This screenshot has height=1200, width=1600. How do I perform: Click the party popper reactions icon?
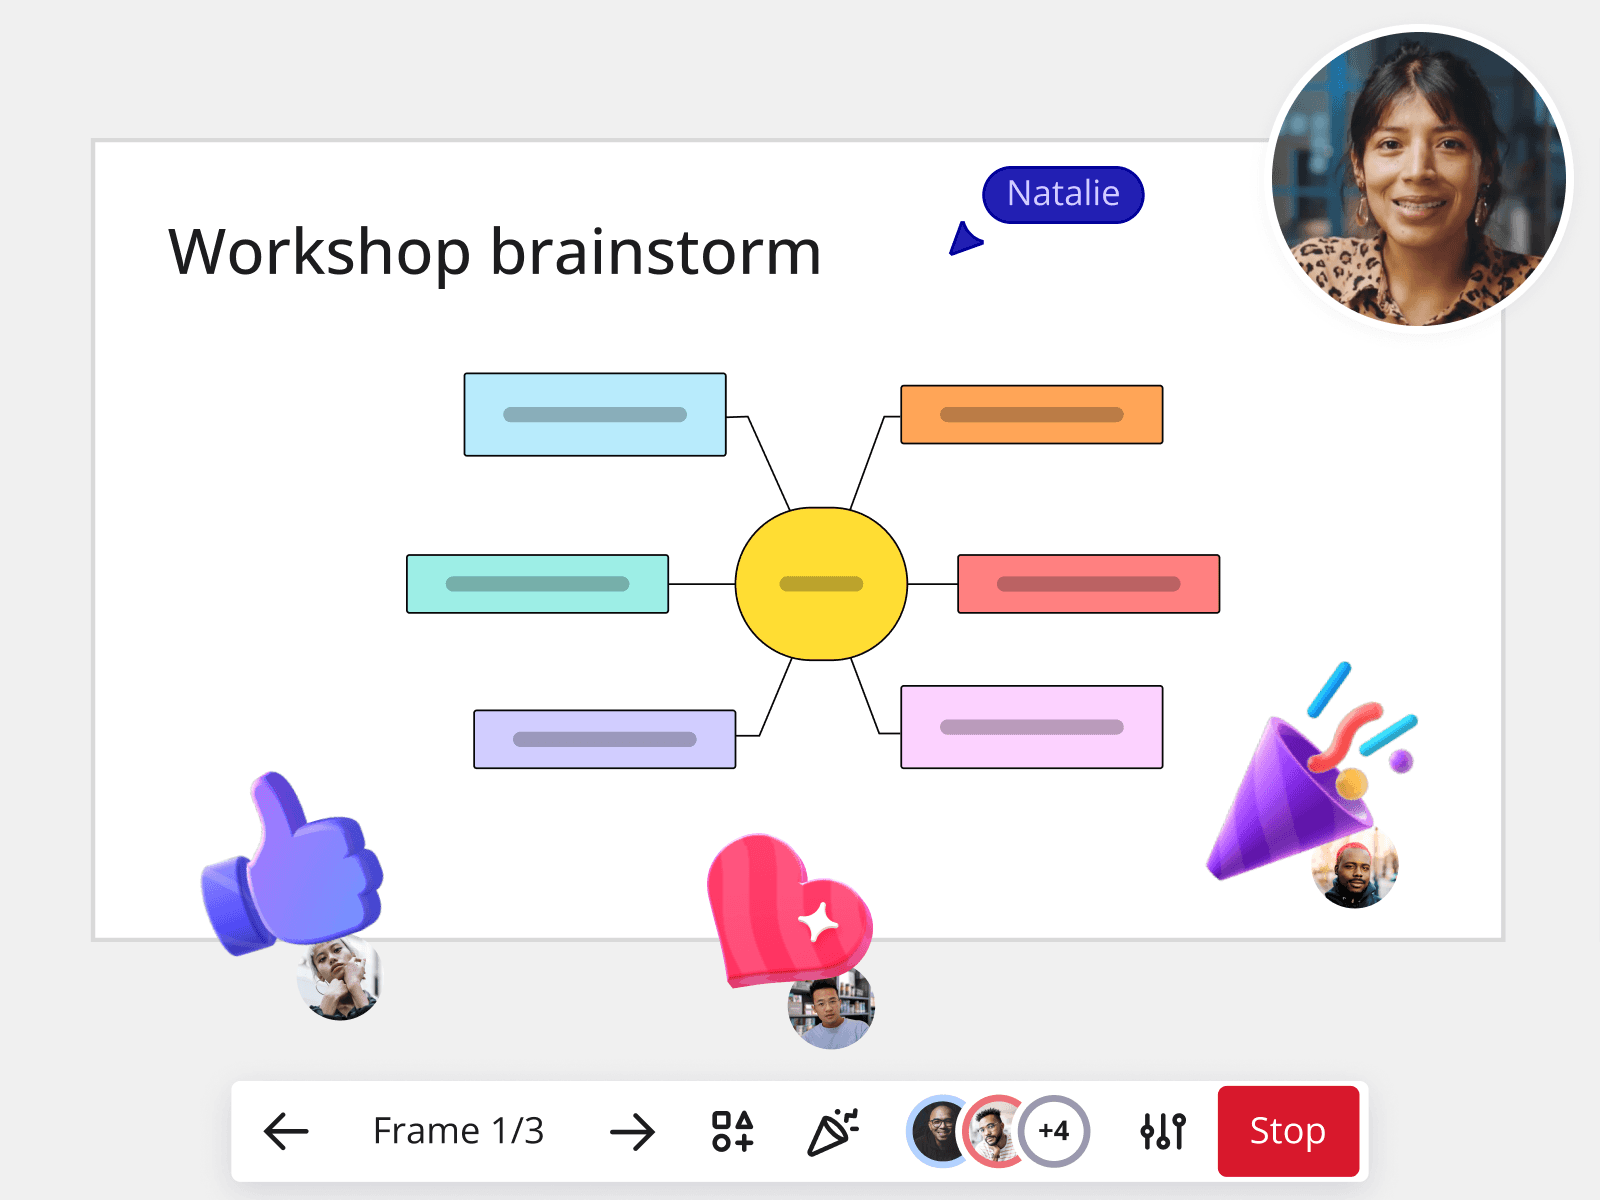pos(832,1131)
